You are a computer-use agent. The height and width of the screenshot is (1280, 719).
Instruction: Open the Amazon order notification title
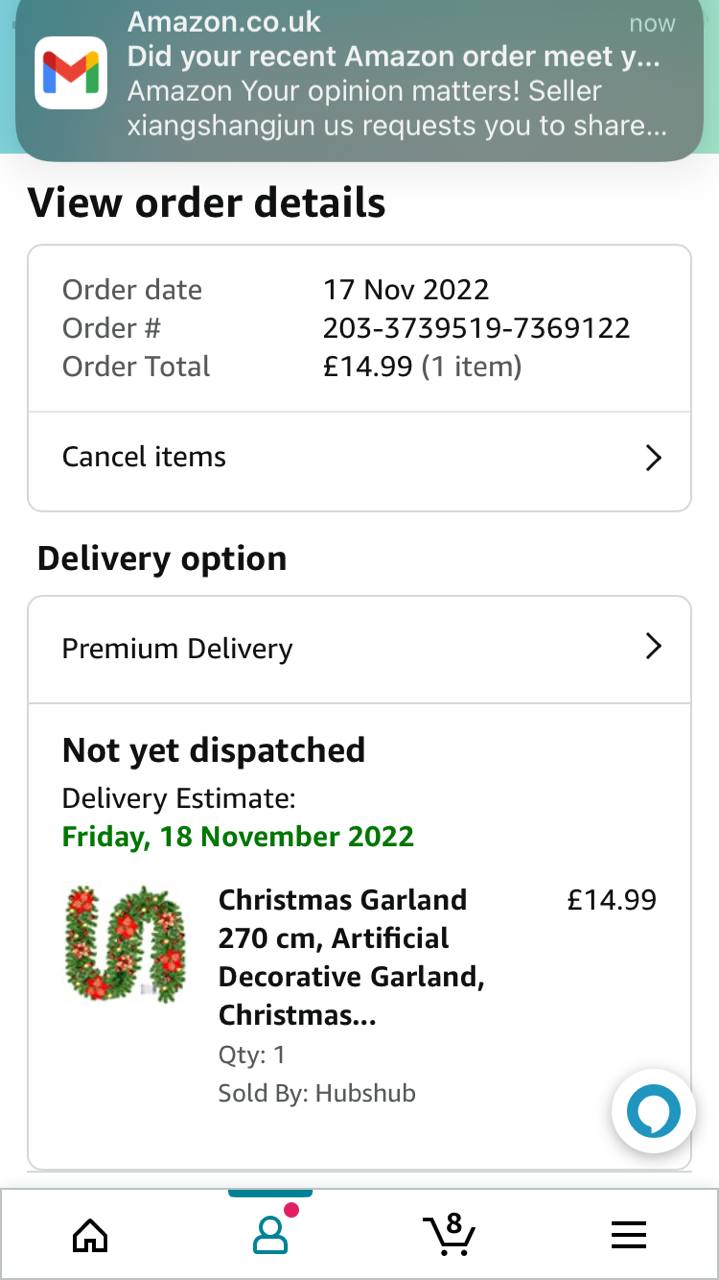pos(393,56)
